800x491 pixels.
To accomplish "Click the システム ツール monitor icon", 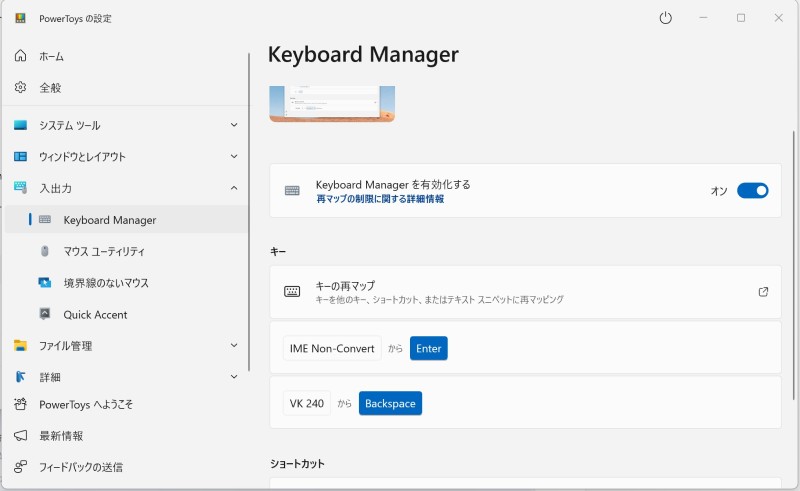I will (20, 125).
